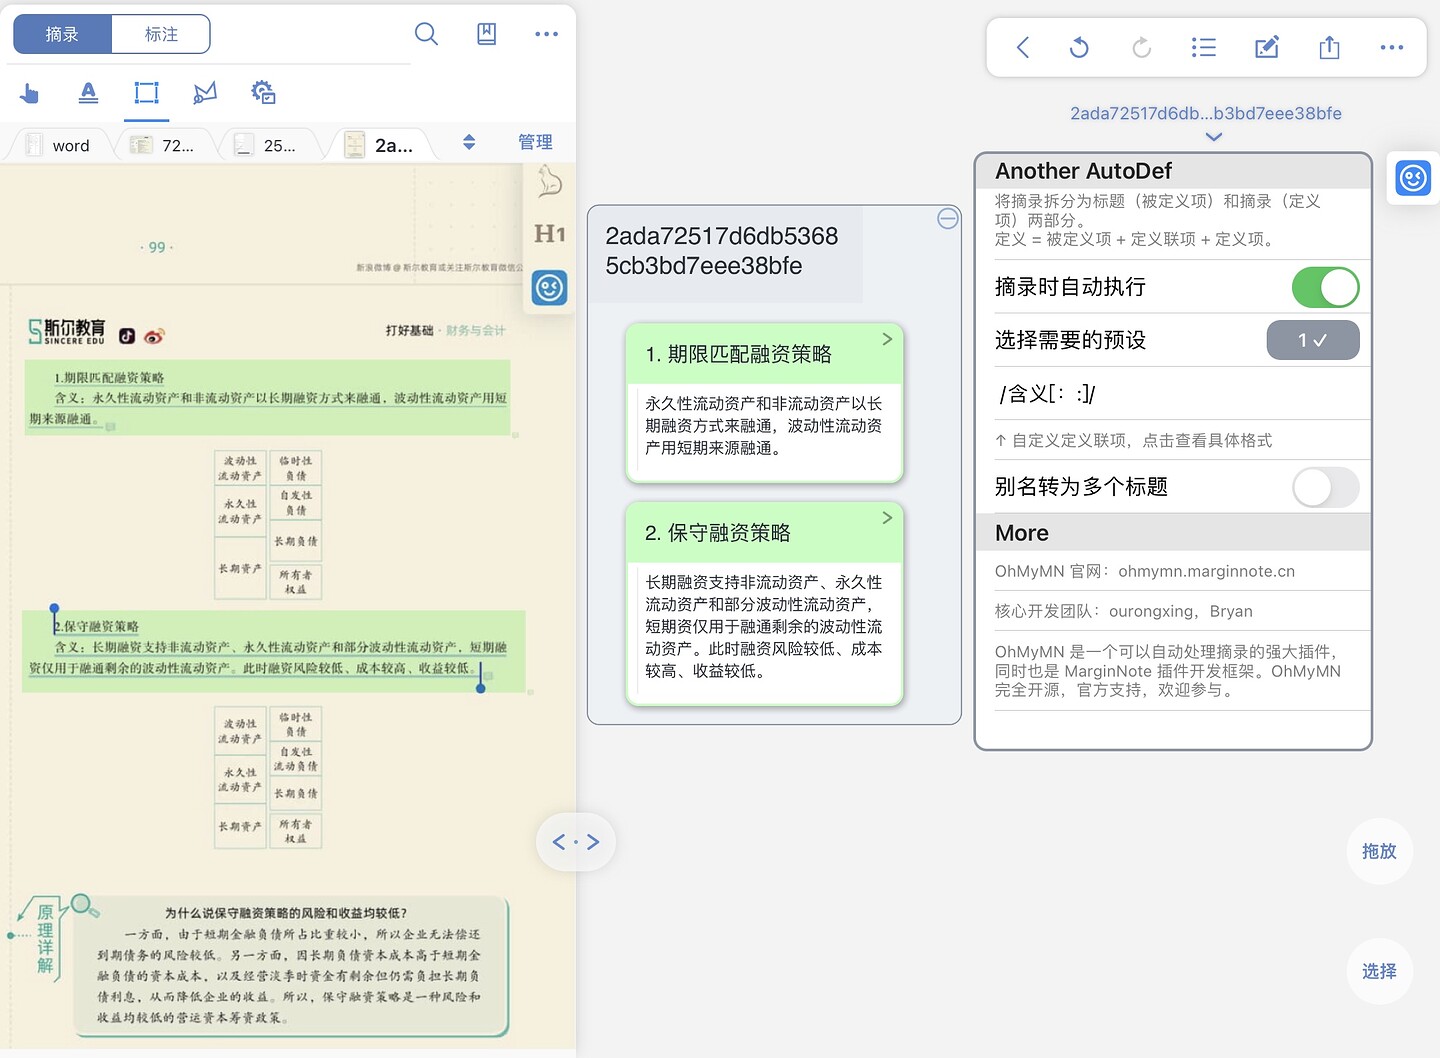The width and height of the screenshot is (1440, 1058).
Task: Open mindmap more options menu
Action: [x=1391, y=47]
